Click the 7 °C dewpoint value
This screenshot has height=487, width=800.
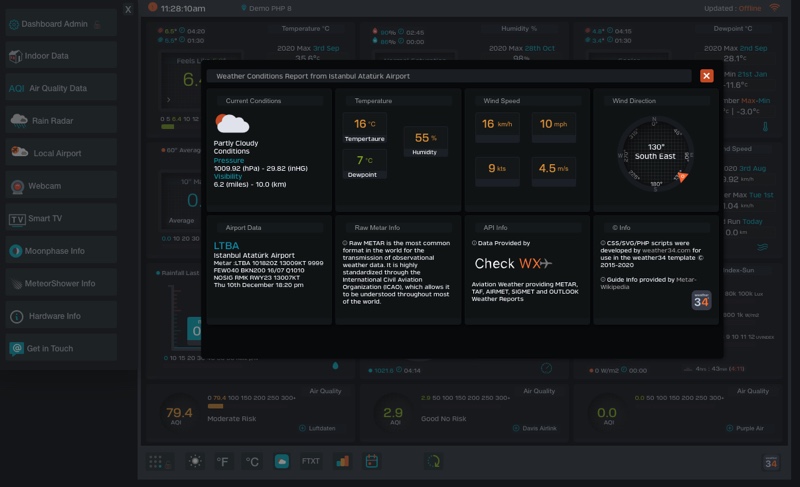[364, 160]
